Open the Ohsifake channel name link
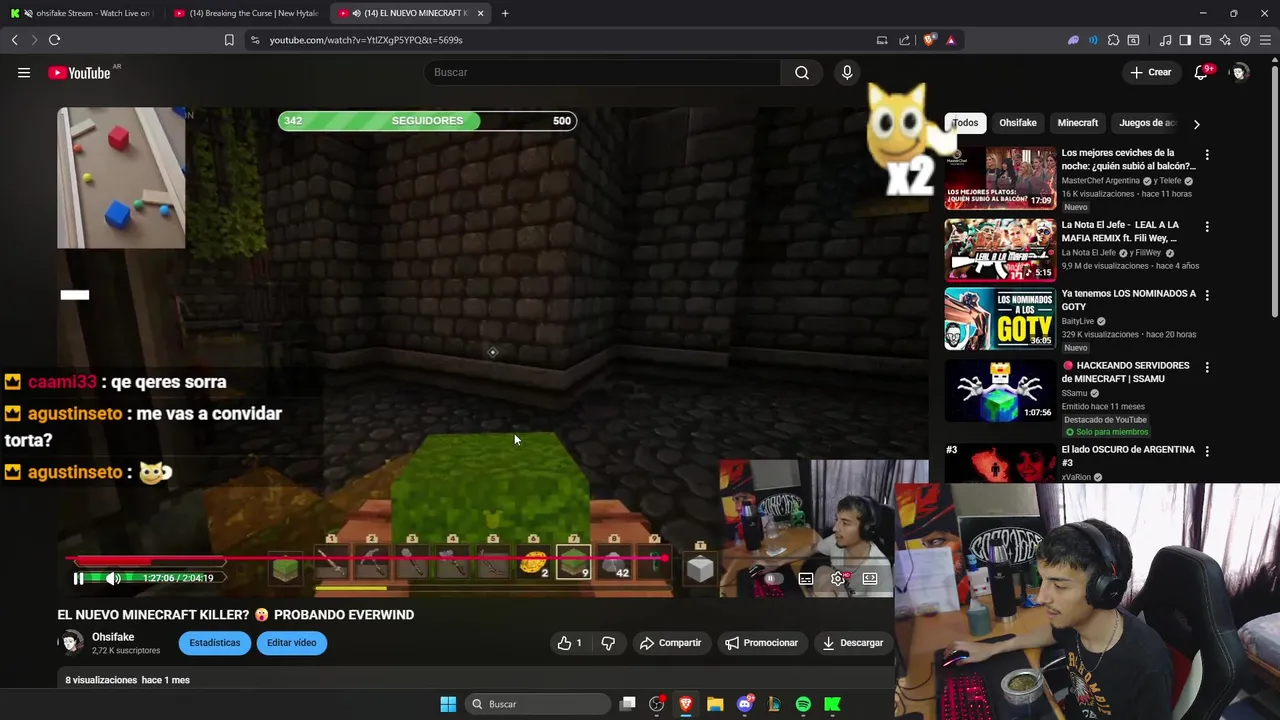Viewport: 1280px width, 720px height. [x=113, y=637]
